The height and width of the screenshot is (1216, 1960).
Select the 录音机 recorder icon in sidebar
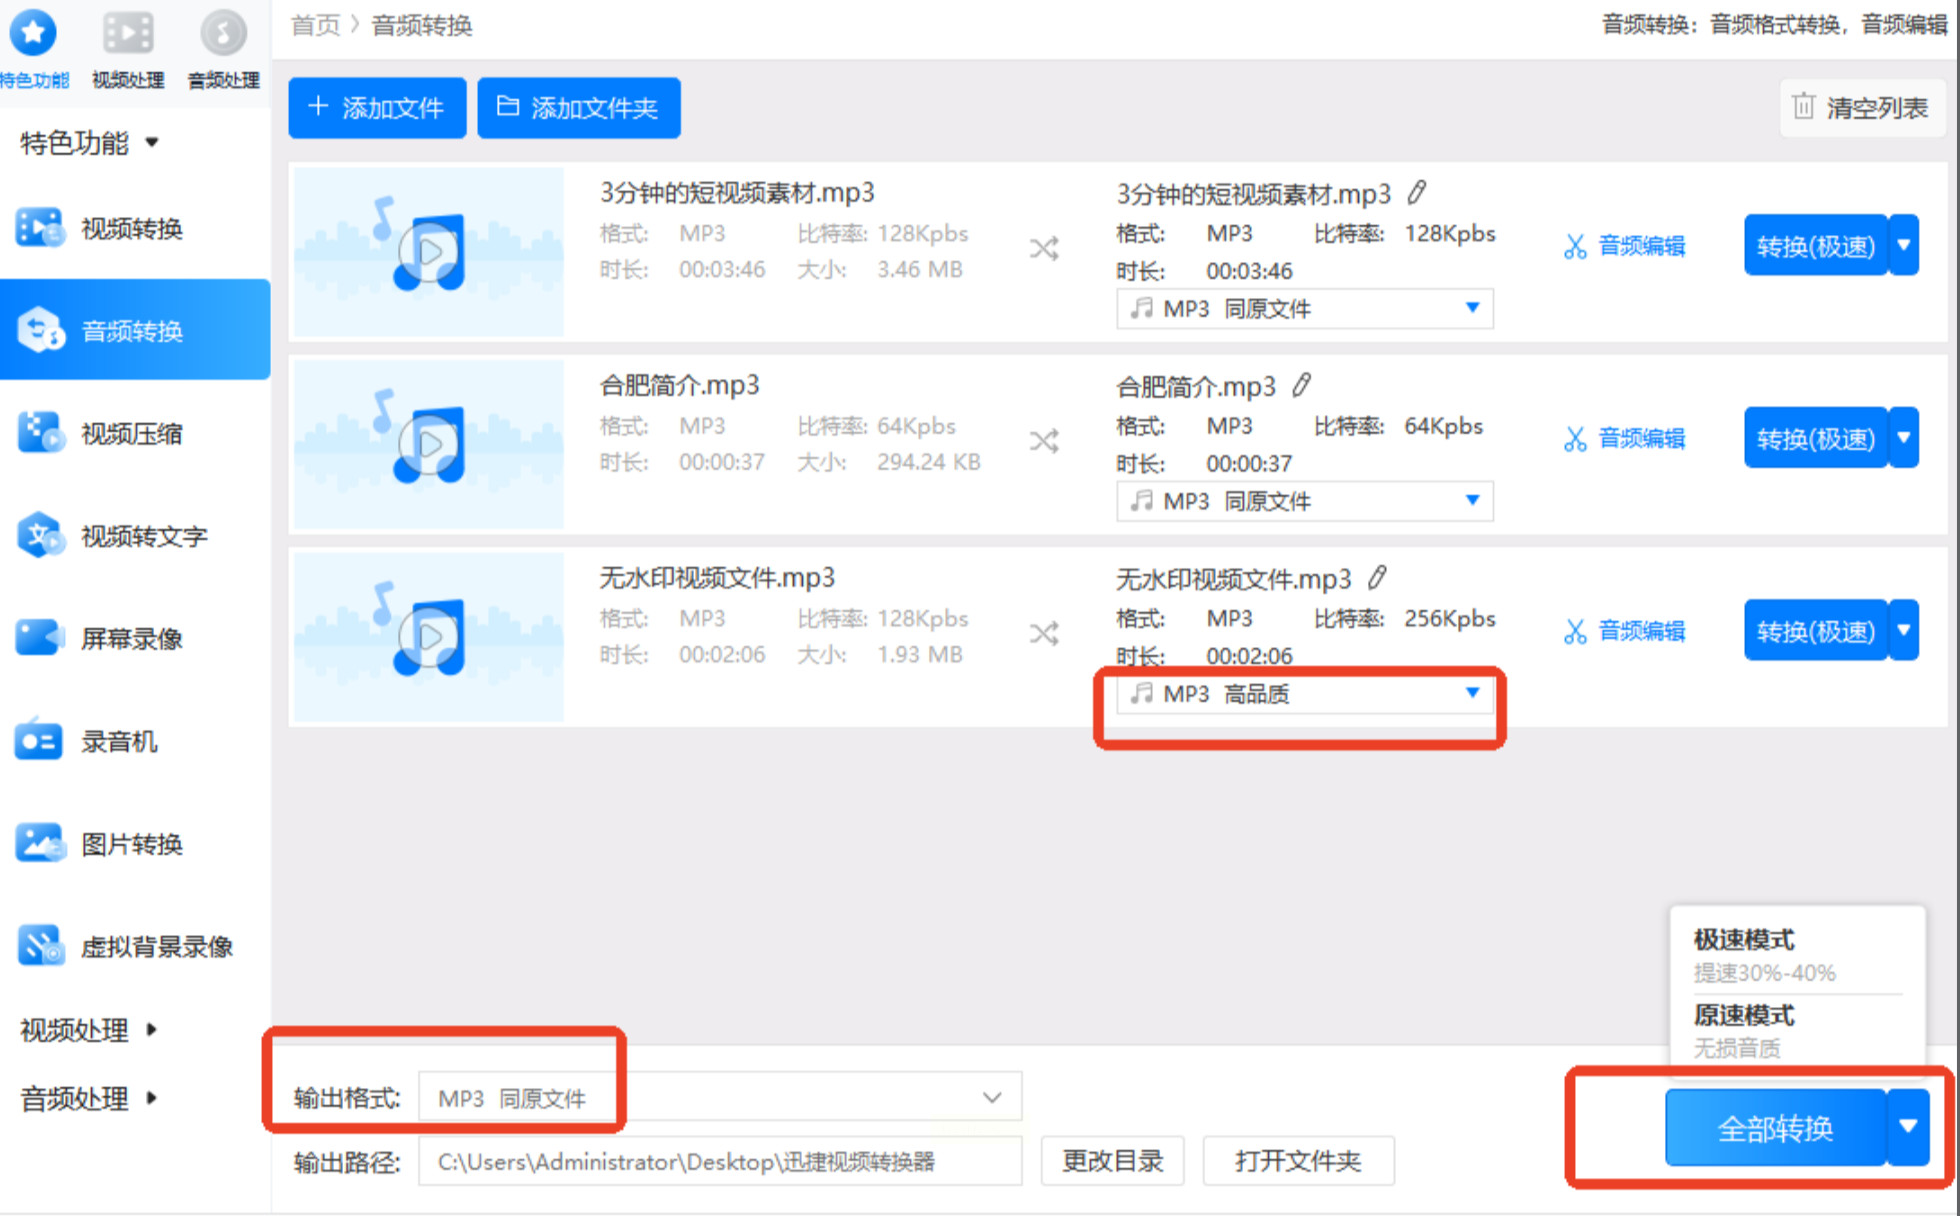point(38,741)
